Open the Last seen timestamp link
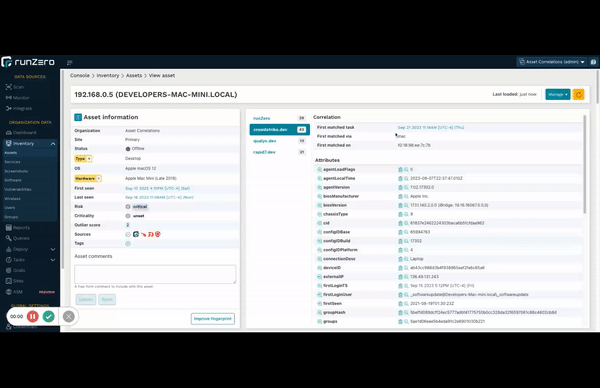Screen dimensions: 600x388 159,197
